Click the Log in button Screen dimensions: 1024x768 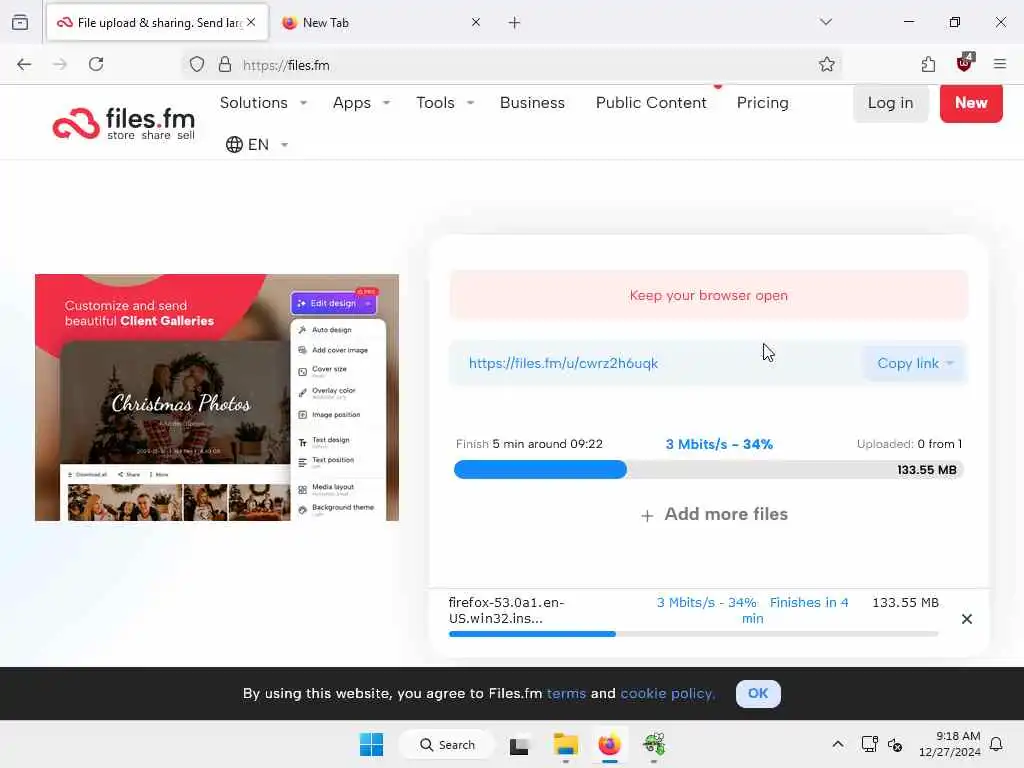tap(891, 103)
